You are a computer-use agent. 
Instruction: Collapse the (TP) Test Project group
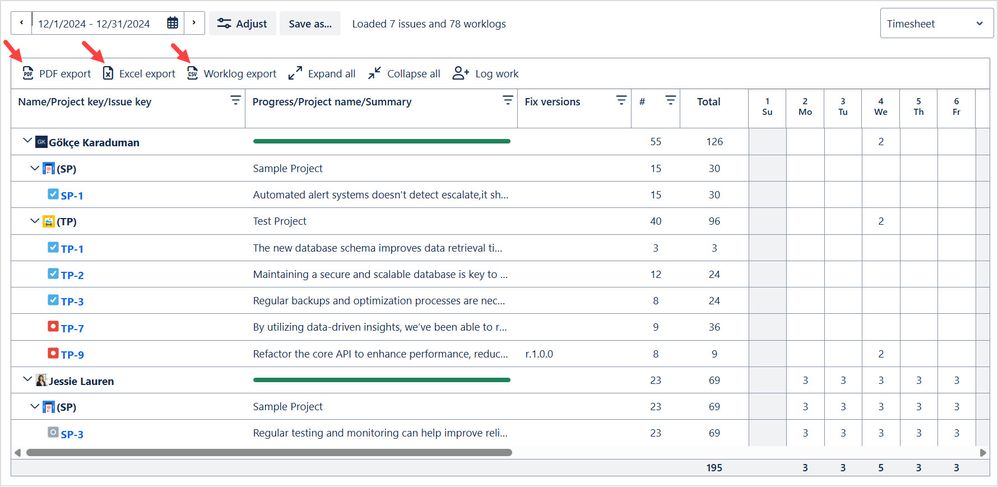tap(35, 220)
